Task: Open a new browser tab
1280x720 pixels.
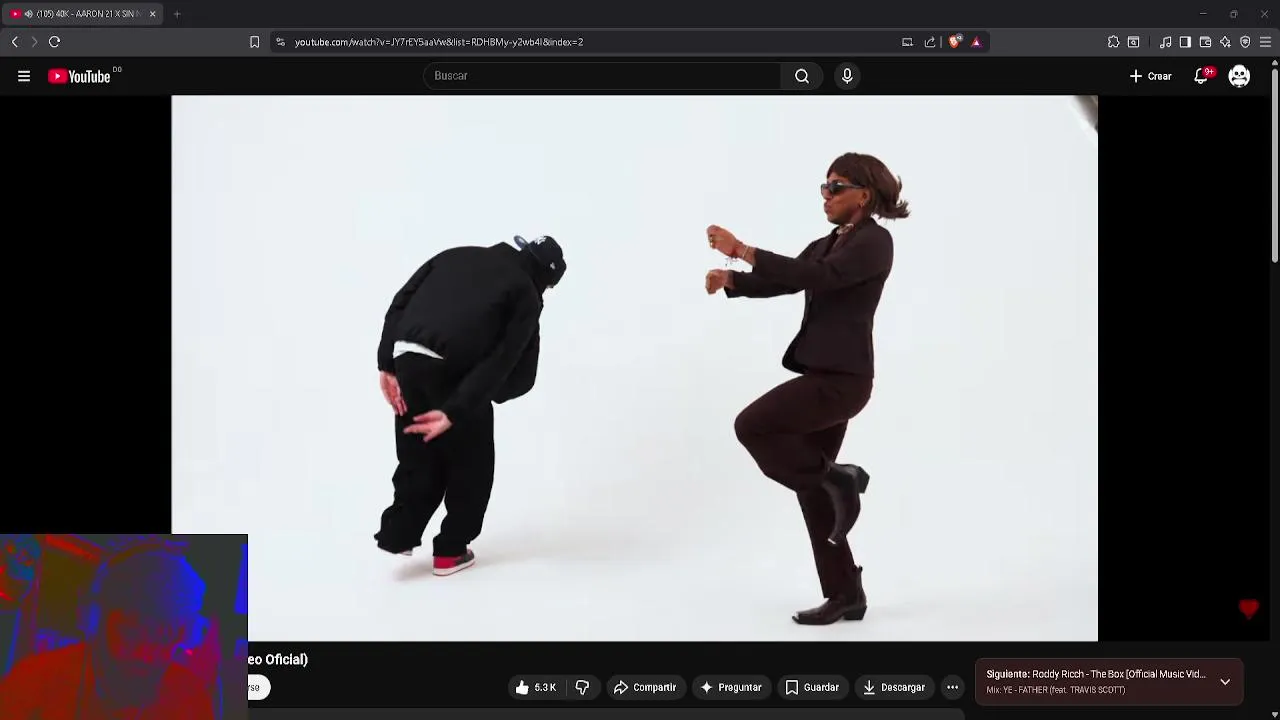Action: point(177,14)
